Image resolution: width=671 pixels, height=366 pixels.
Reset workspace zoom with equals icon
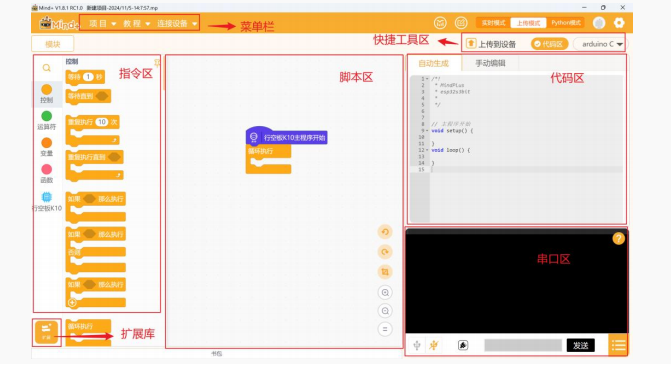[x=385, y=329]
